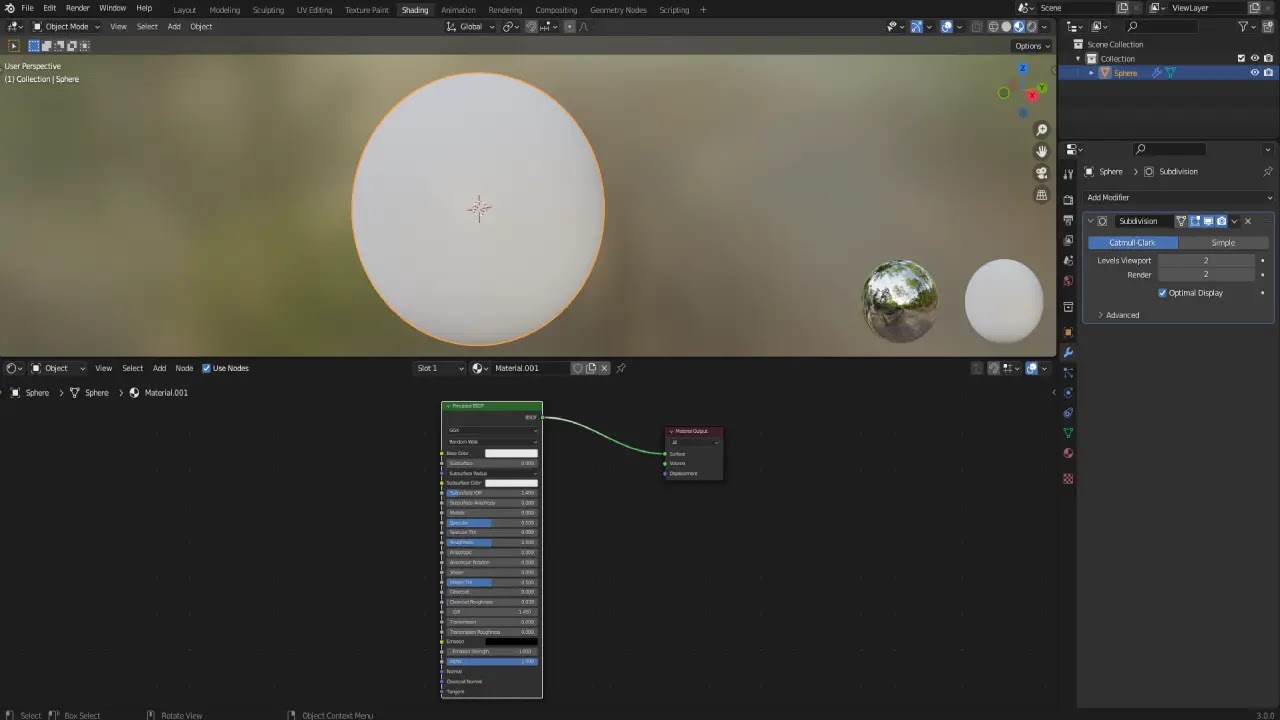The height and width of the screenshot is (720, 1280).
Task: Open the Output properties tab icon
Action: [x=1068, y=219]
